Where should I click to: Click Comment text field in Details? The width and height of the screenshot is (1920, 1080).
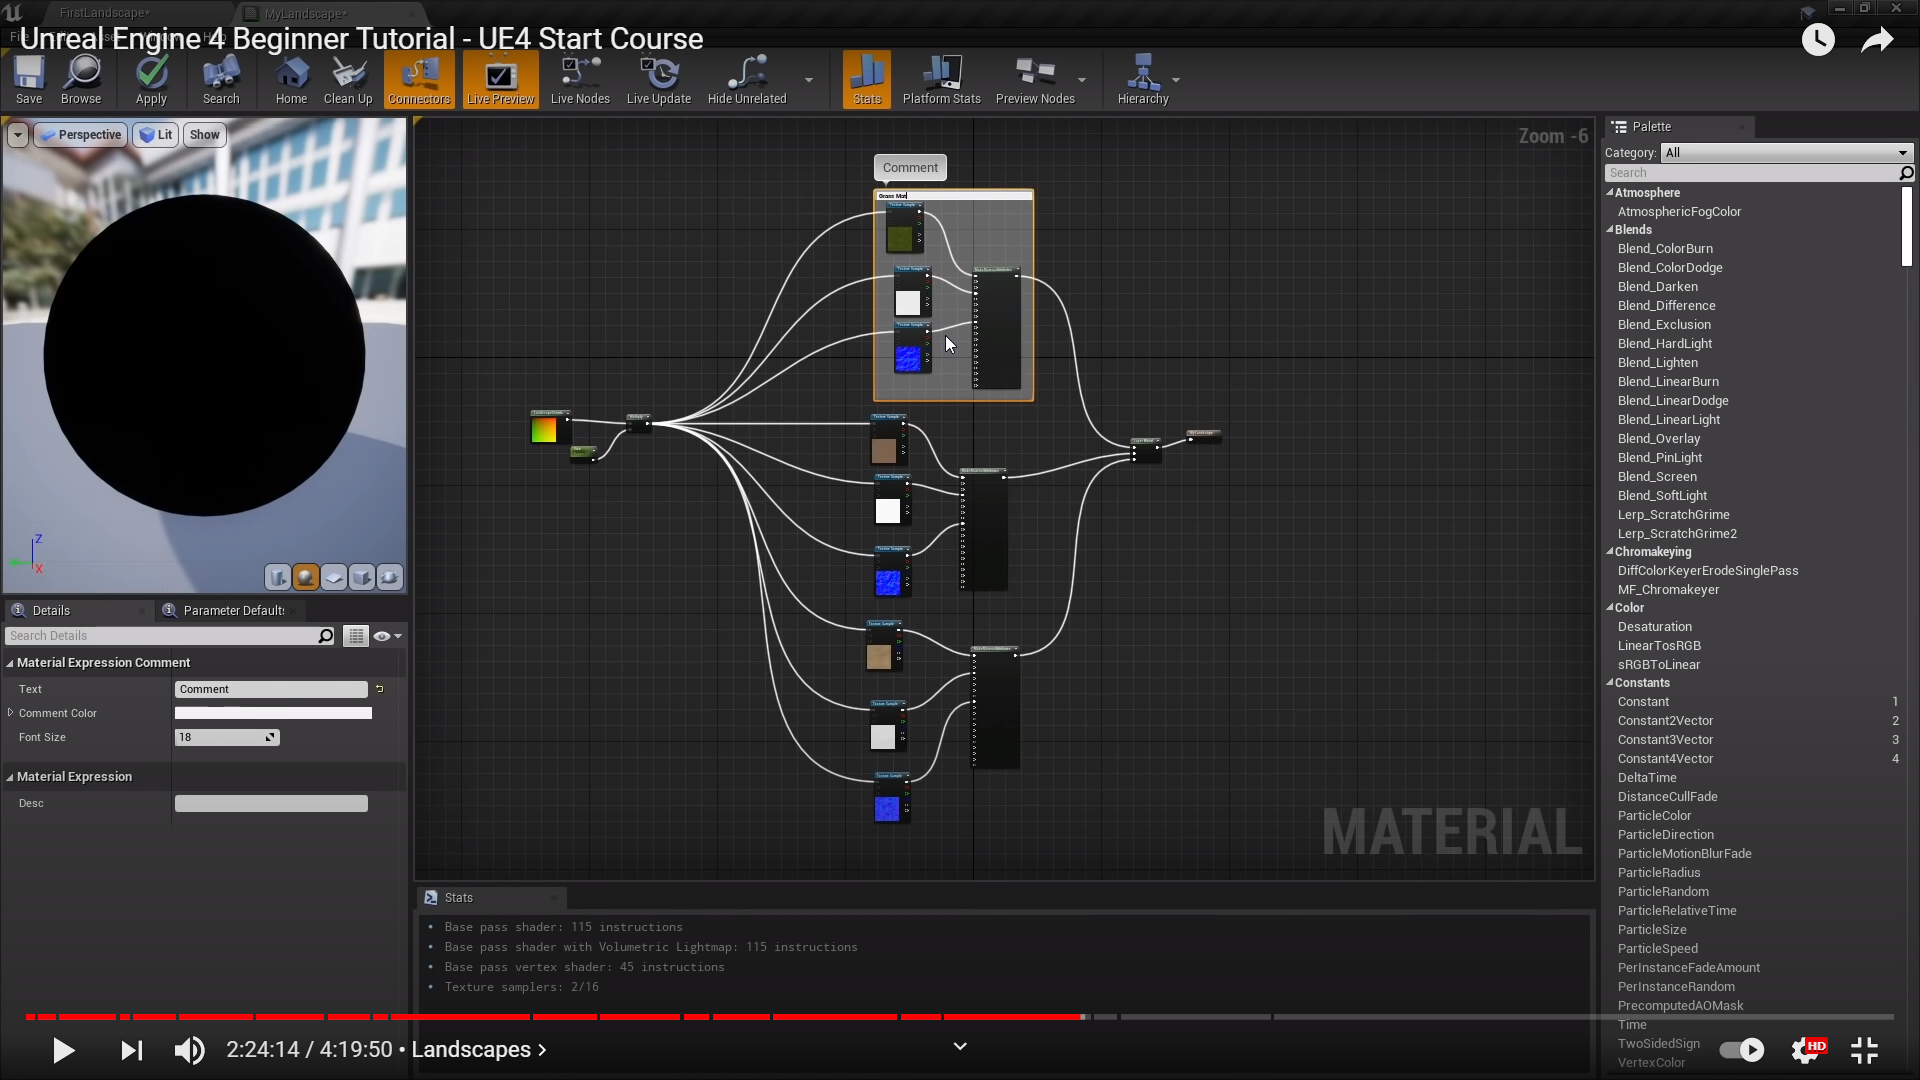(271, 689)
